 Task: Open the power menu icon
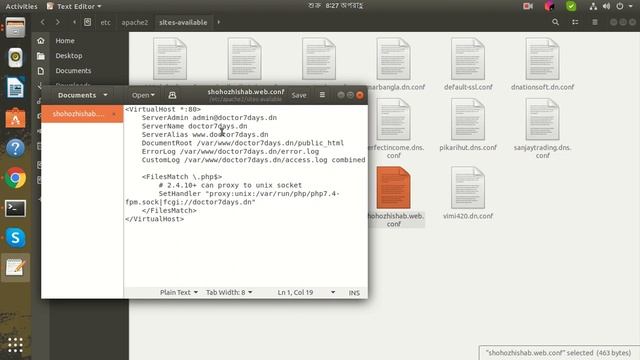[x=620, y=6]
